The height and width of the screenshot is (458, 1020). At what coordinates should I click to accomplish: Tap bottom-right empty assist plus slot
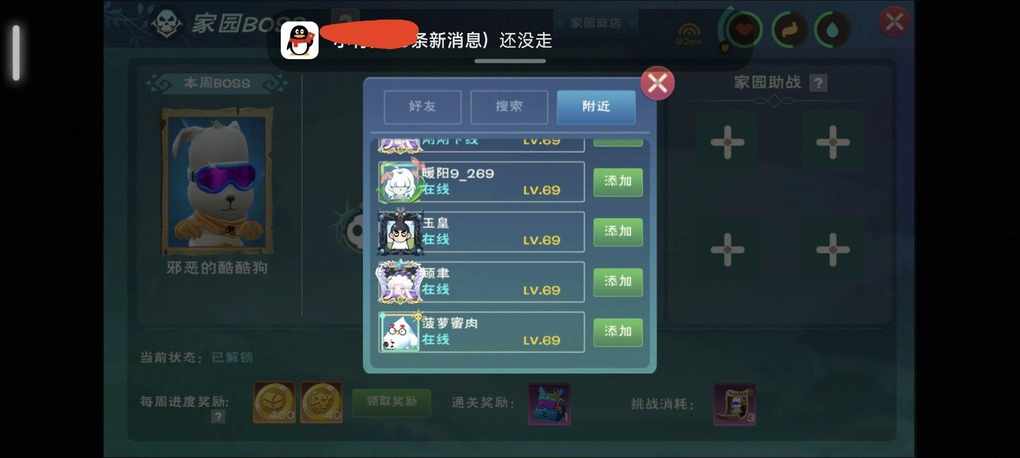coord(833,249)
